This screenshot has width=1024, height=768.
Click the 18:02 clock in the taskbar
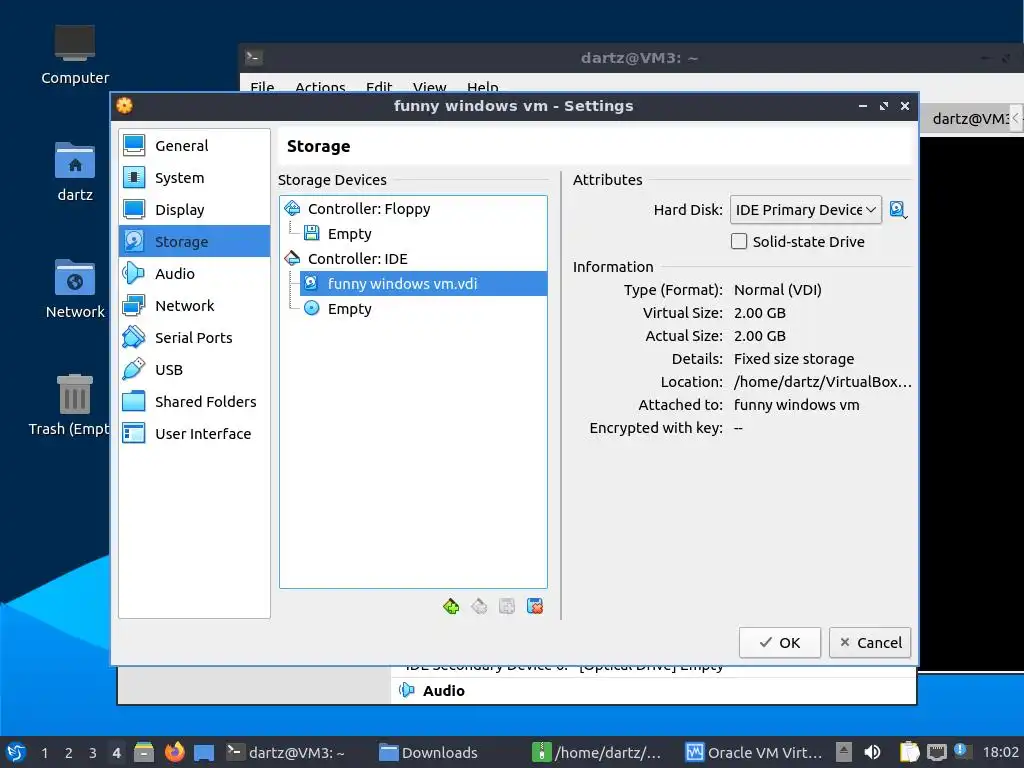point(1000,752)
